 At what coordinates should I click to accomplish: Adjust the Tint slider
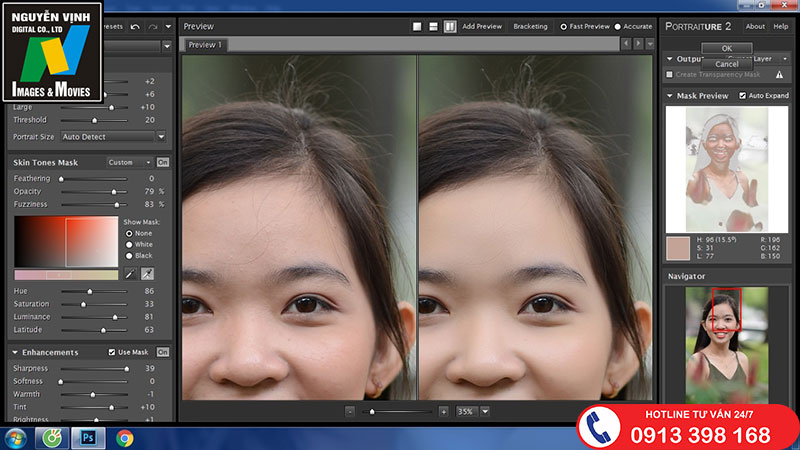pos(94,407)
